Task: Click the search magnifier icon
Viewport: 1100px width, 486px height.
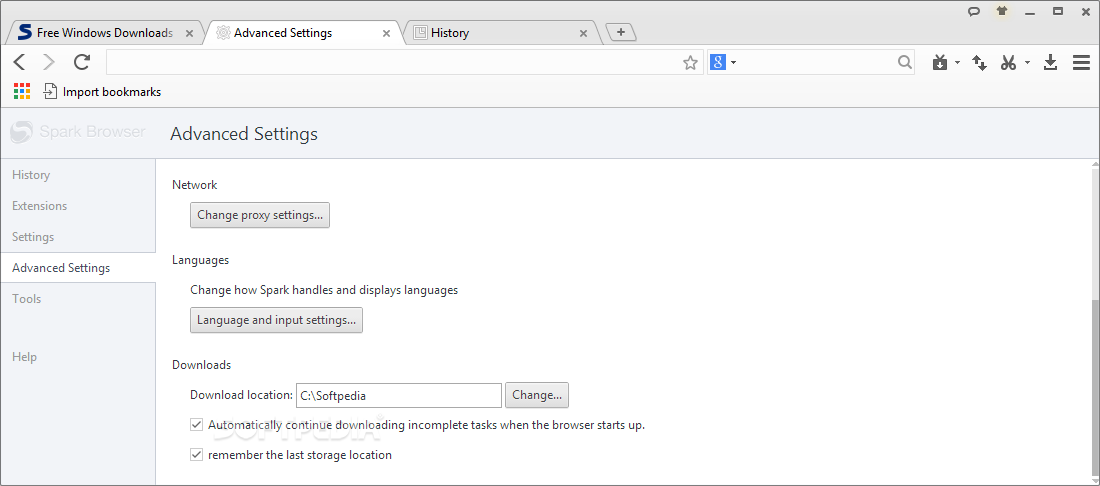Action: tap(905, 62)
